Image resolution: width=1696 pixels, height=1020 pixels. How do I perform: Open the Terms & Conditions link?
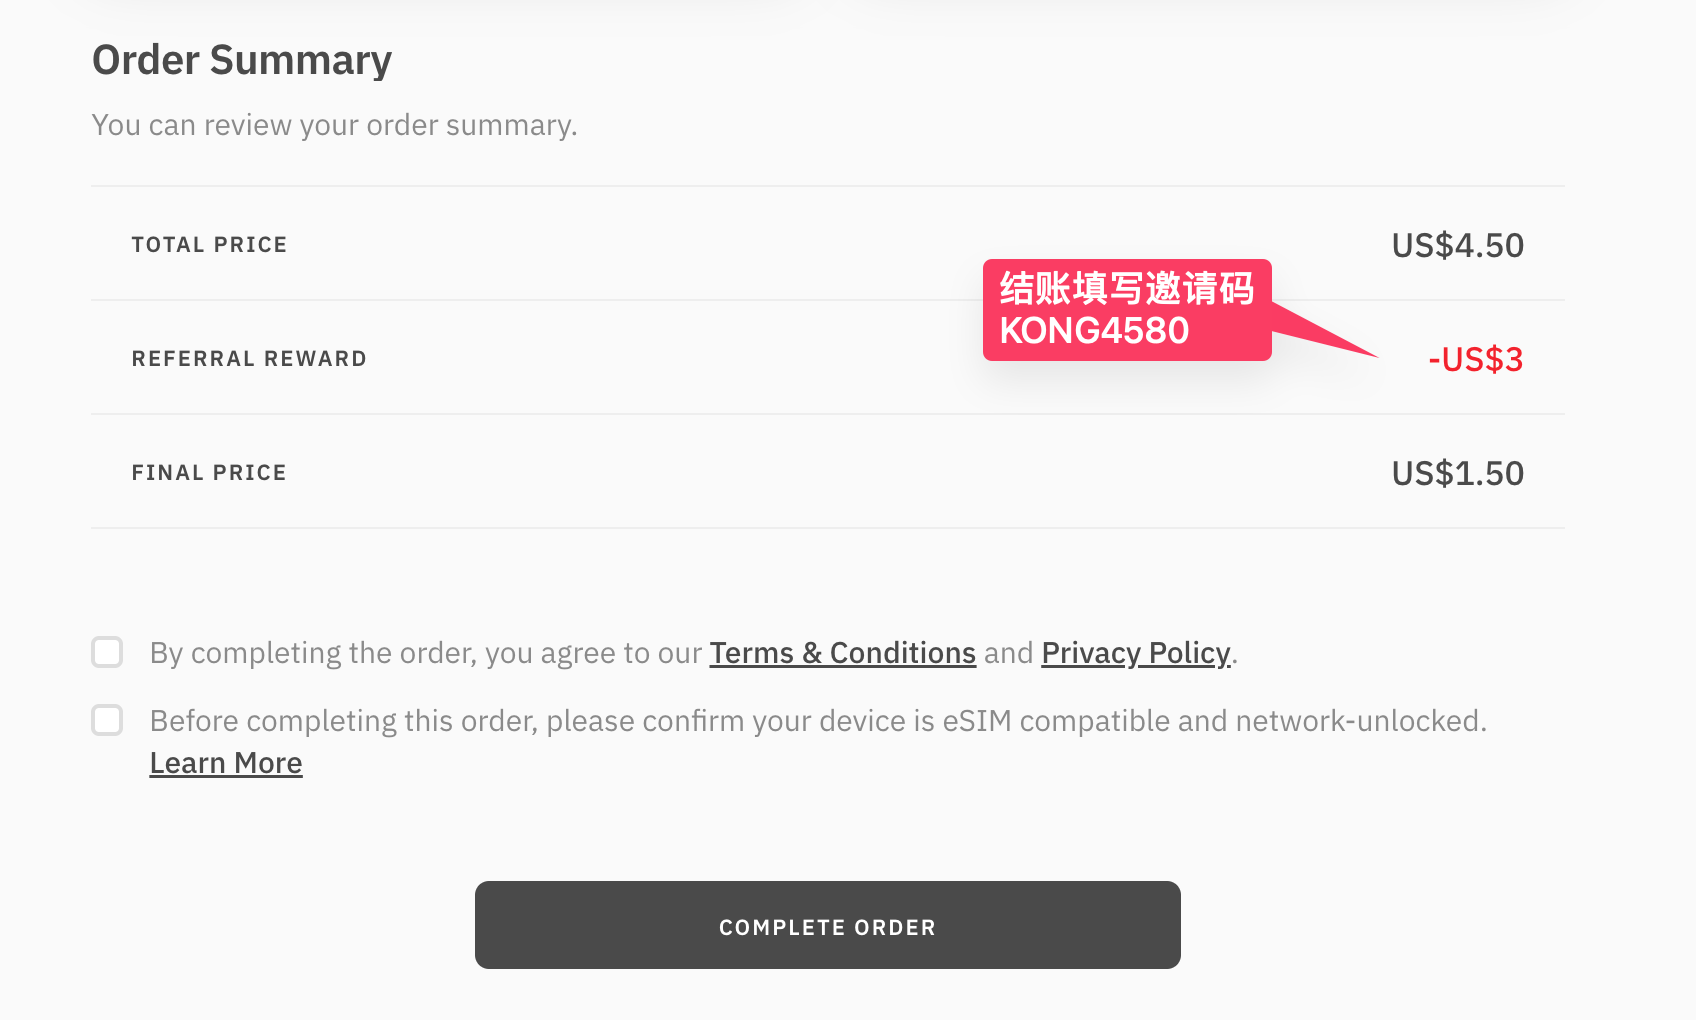pos(842,653)
